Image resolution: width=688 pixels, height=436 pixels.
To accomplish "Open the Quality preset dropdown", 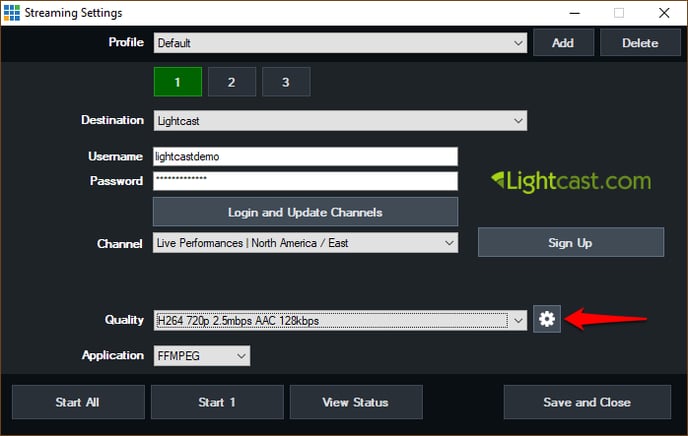I will (x=340, y=320).
